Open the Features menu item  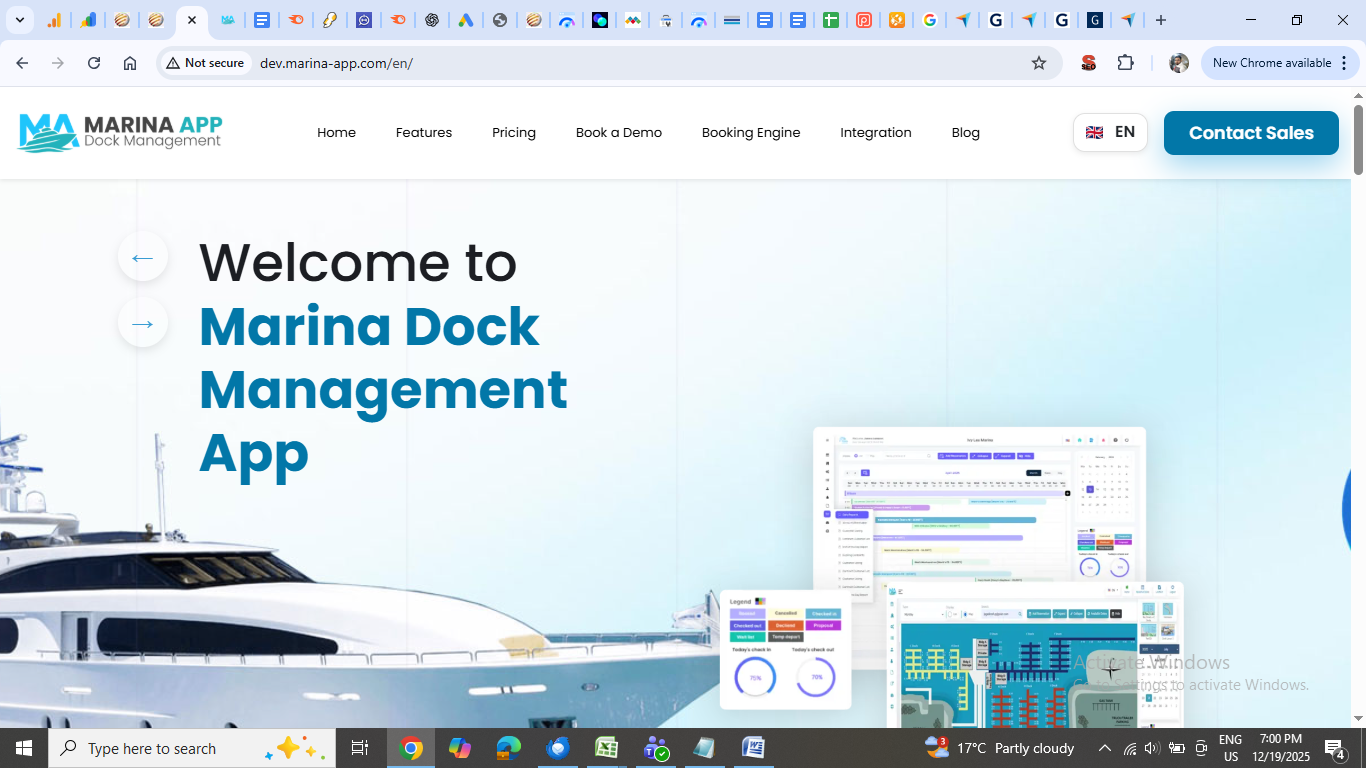423,132
